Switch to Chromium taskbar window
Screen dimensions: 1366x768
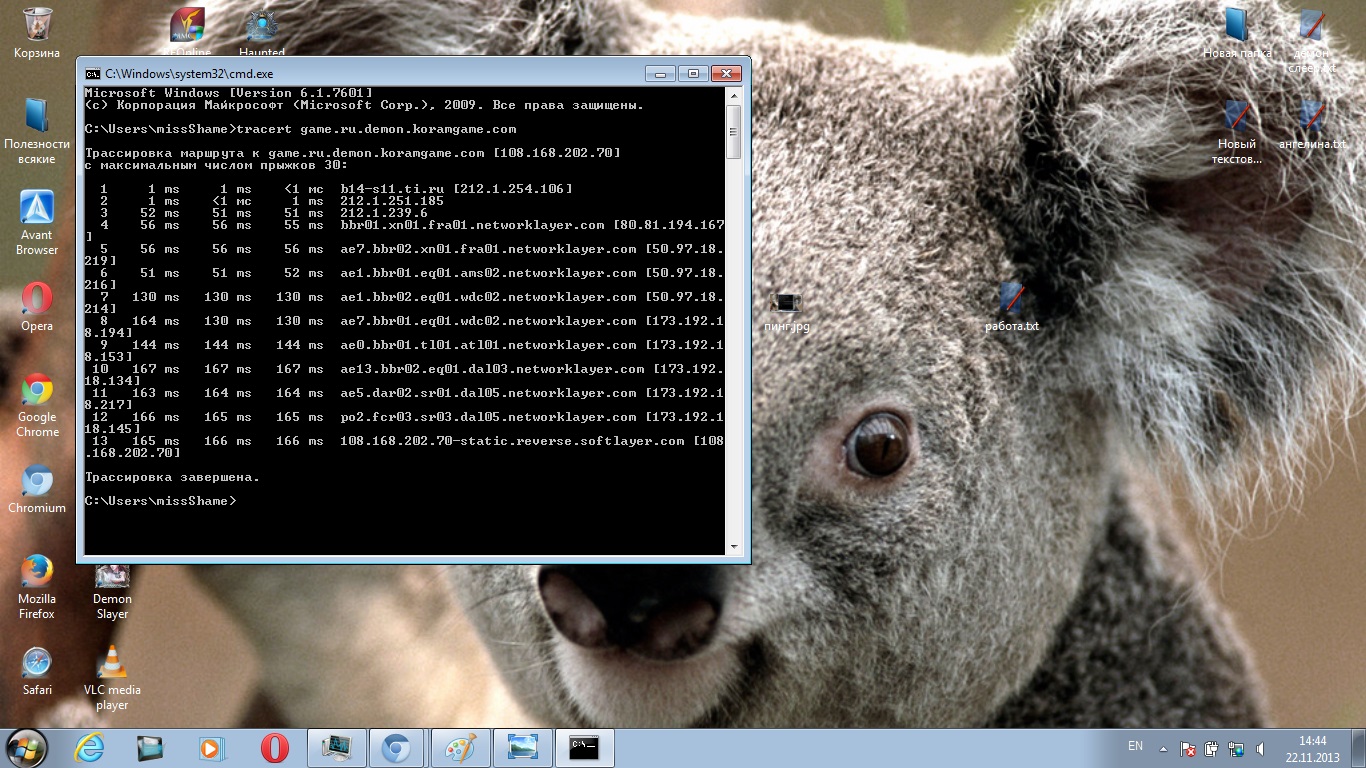(397, 748)
